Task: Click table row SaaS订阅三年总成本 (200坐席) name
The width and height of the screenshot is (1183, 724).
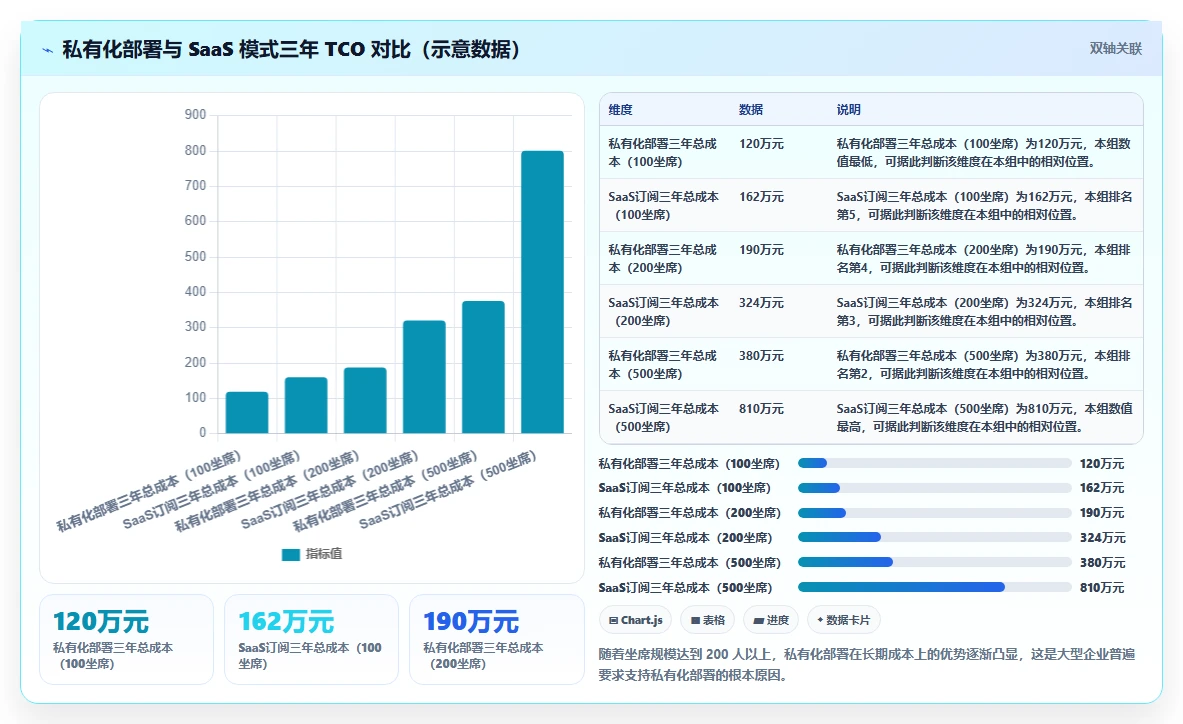Action: pos(663,311)
